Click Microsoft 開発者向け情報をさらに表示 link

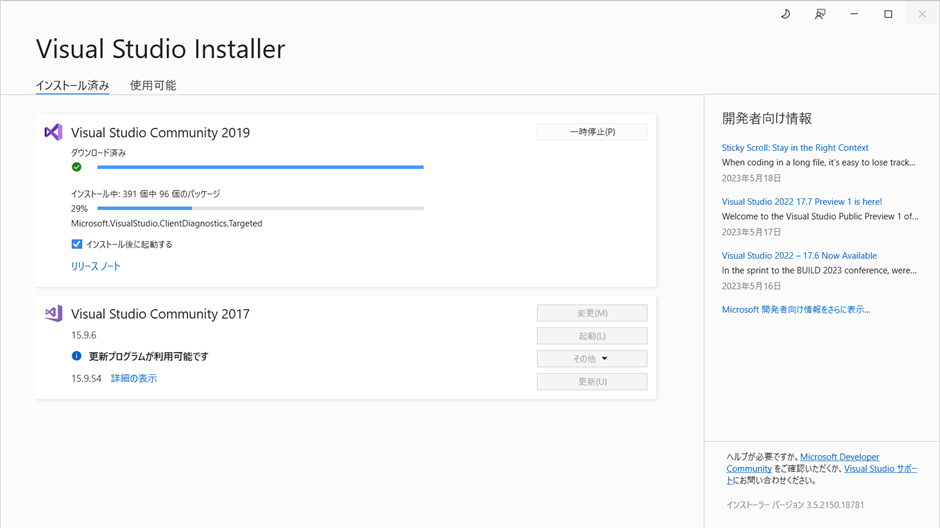pyautogui.click(x=796, y=310)
